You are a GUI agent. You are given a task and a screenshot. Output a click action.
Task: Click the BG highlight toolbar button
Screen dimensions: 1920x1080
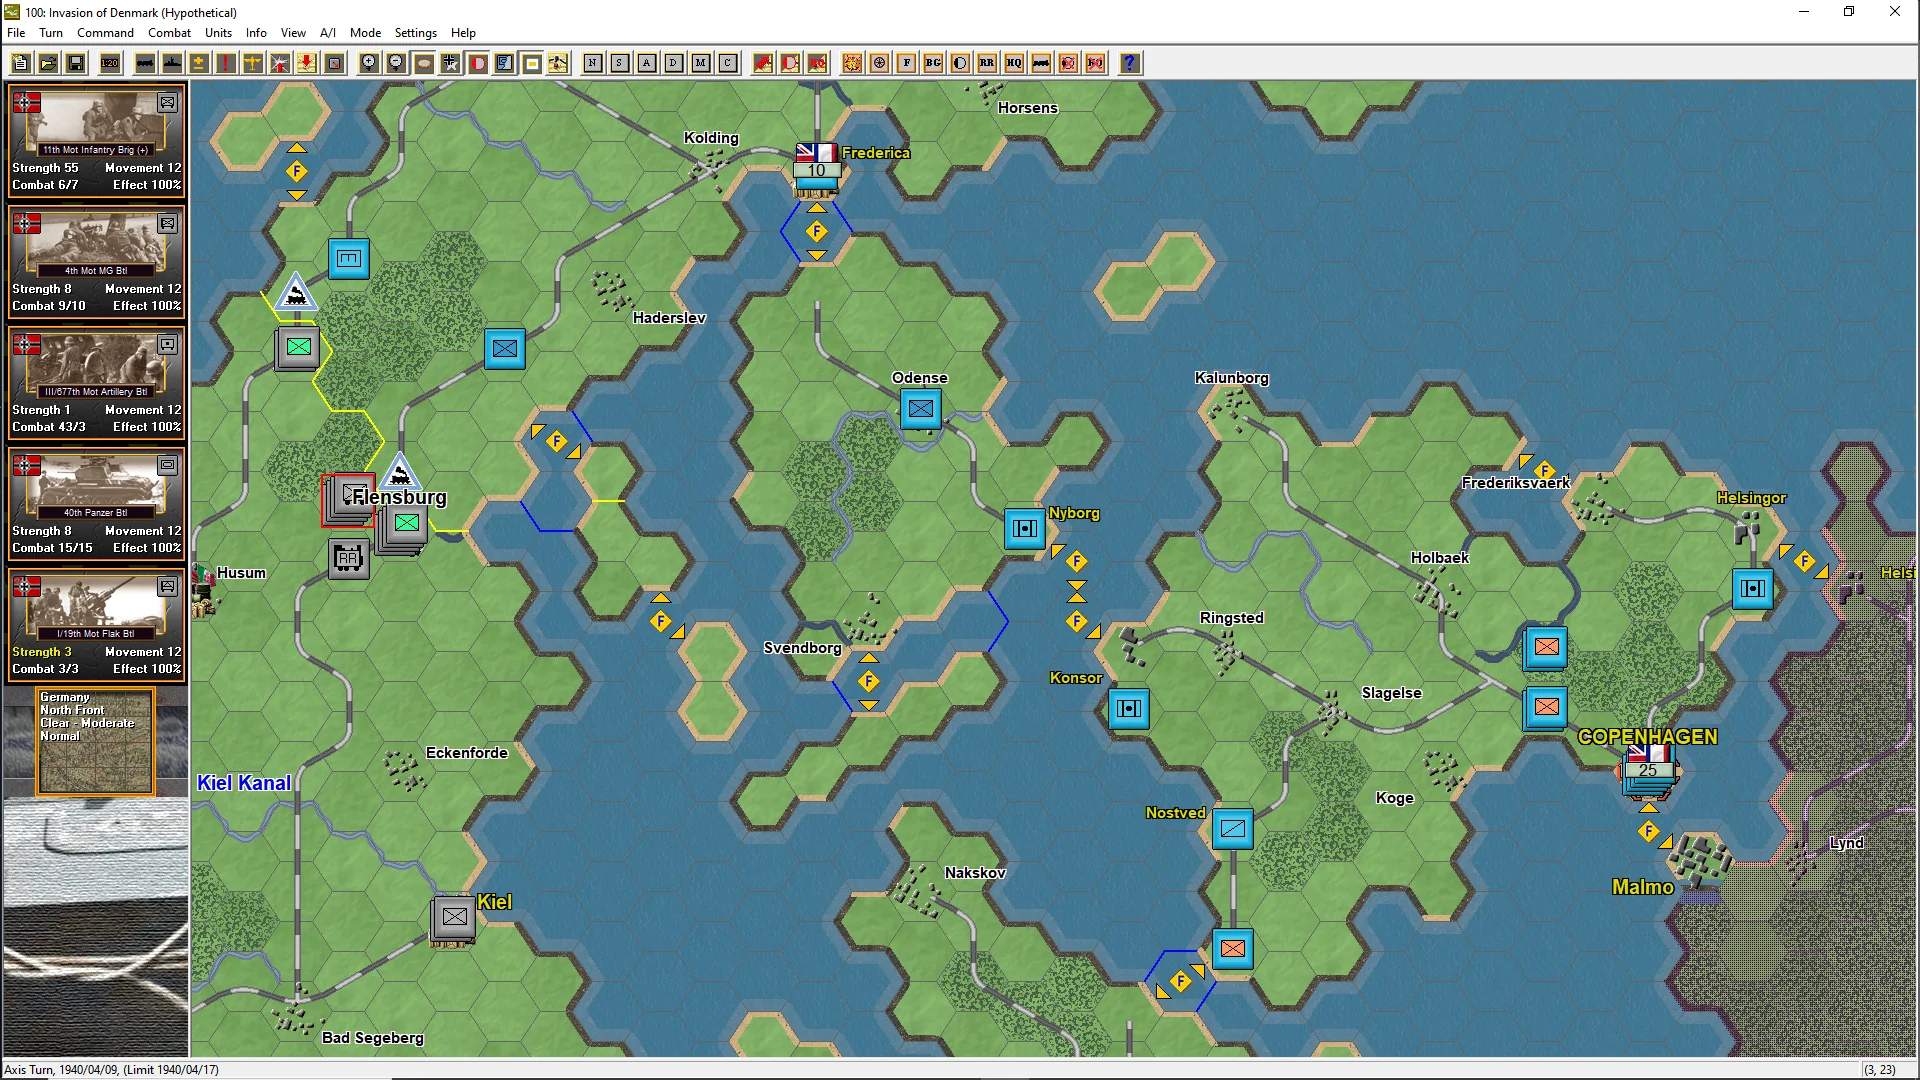point(933,63)
